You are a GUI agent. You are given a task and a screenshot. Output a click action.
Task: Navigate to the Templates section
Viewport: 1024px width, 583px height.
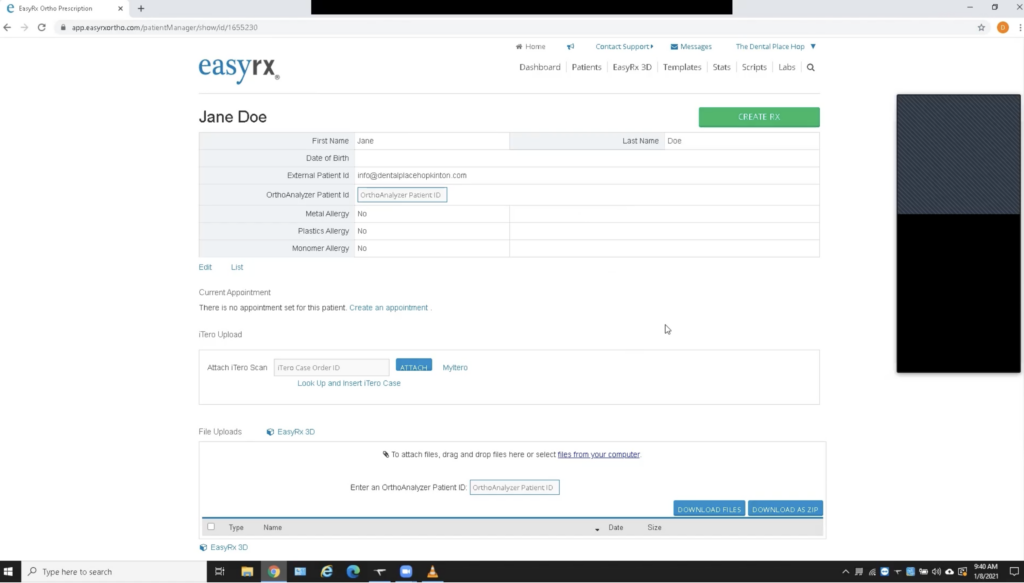pyautogui.click(x=682, y=68)
